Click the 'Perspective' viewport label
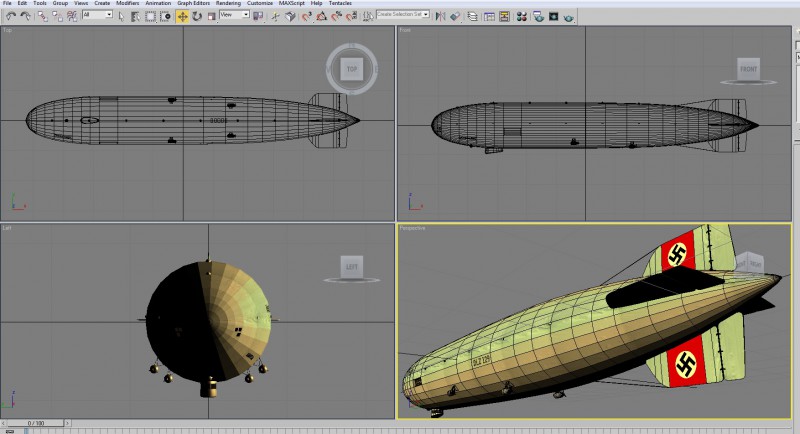This screenshot has width=800, height=434. click(412, 228)
